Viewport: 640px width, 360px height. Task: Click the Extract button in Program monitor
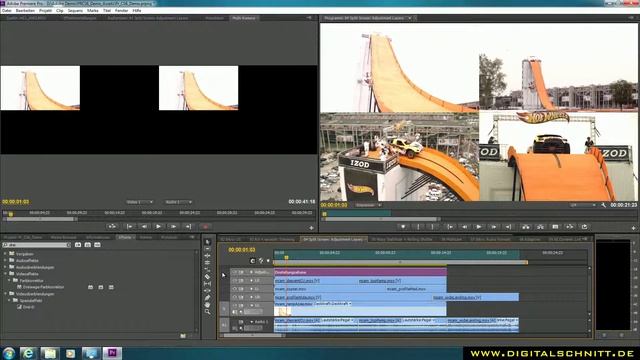540,227
